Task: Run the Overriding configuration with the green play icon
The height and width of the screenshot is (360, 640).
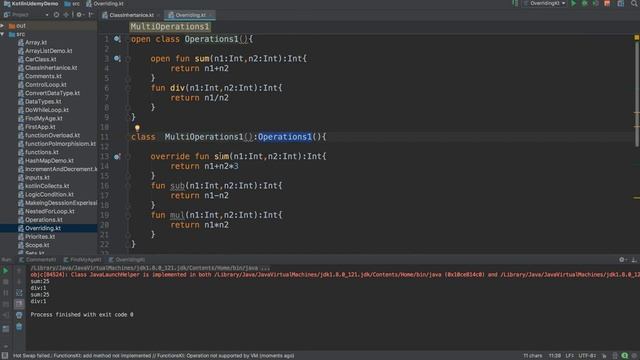Action: (x=573, y=4)
